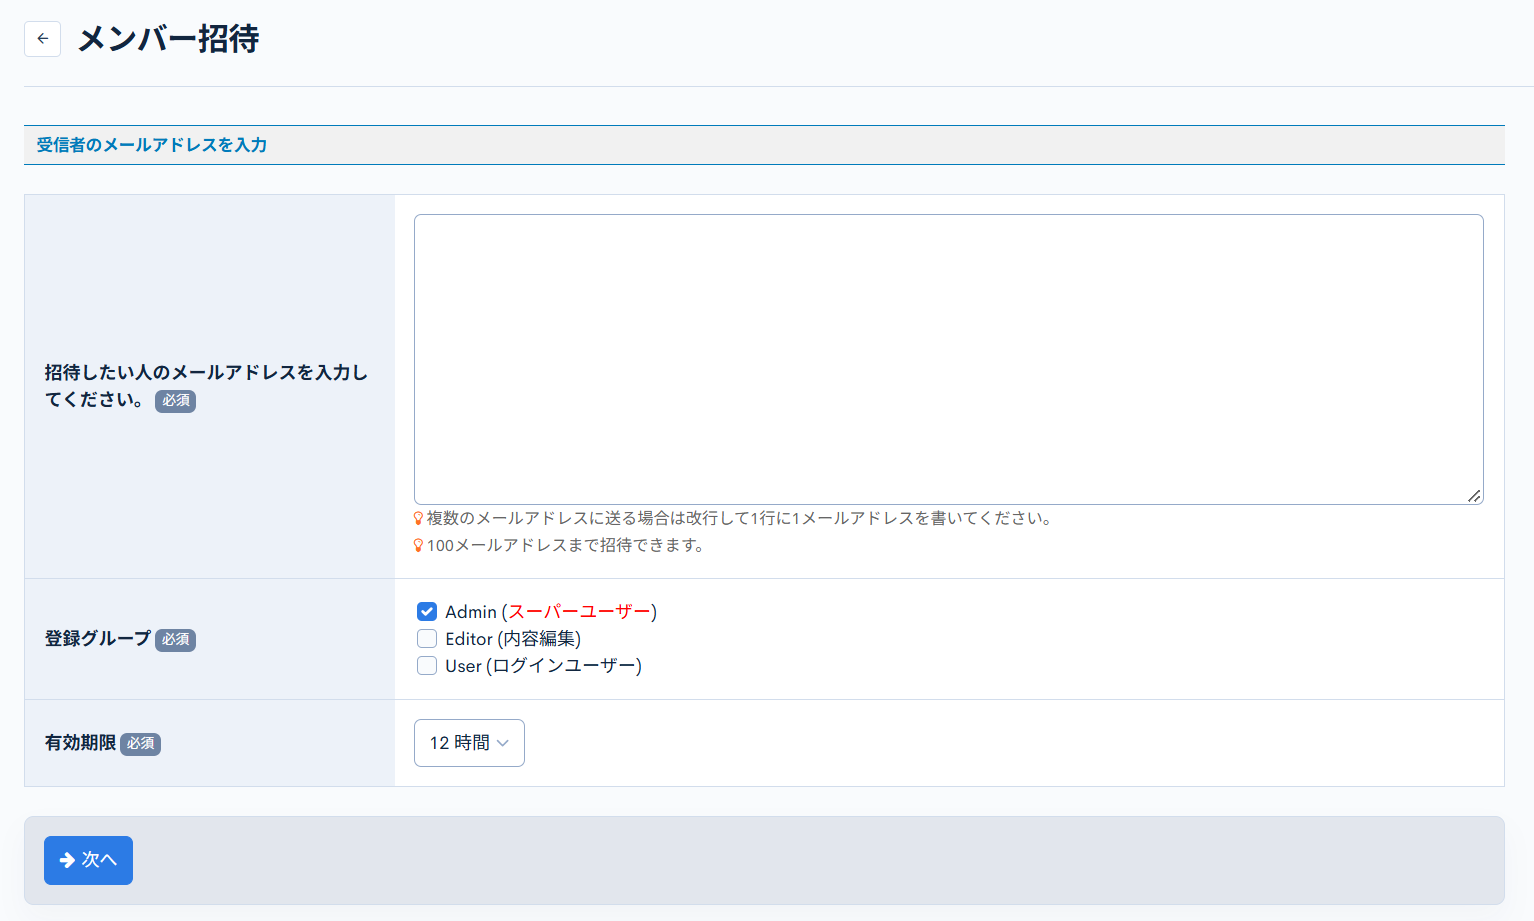Enable the User (ログインユーザー) checkbox

tap(427, 666)
